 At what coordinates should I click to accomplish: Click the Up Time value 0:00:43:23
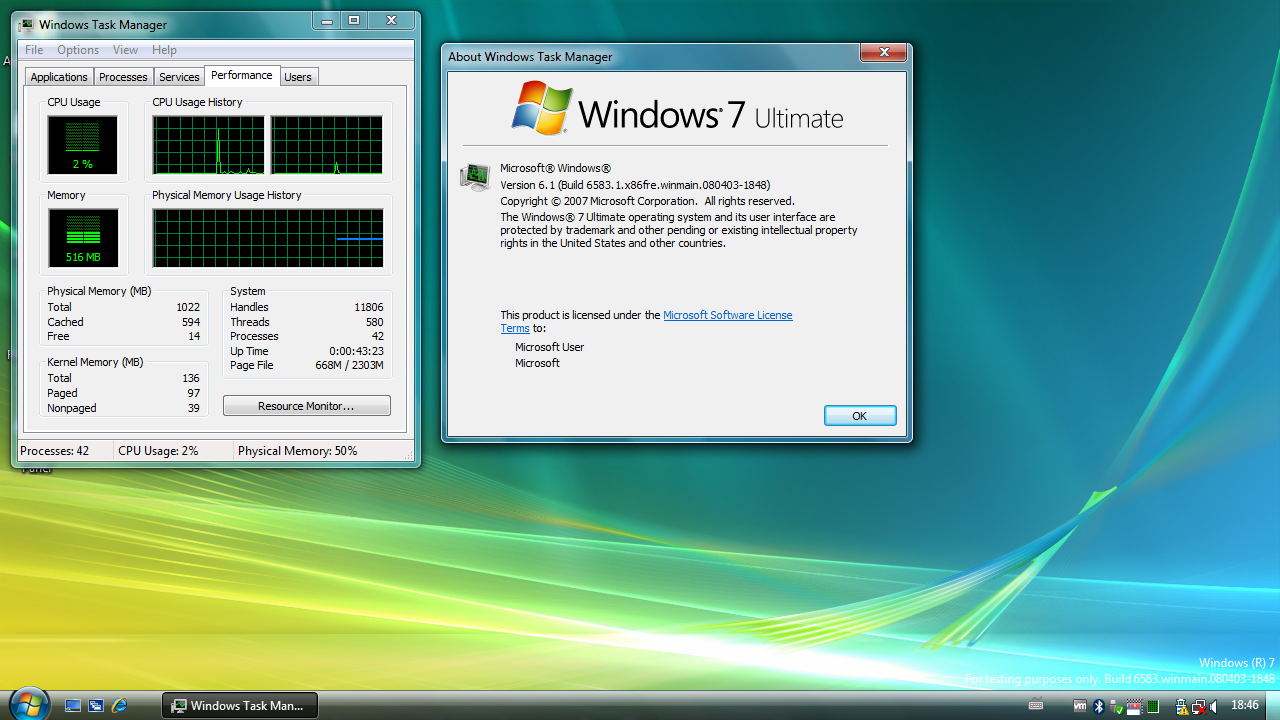[356, 351]
